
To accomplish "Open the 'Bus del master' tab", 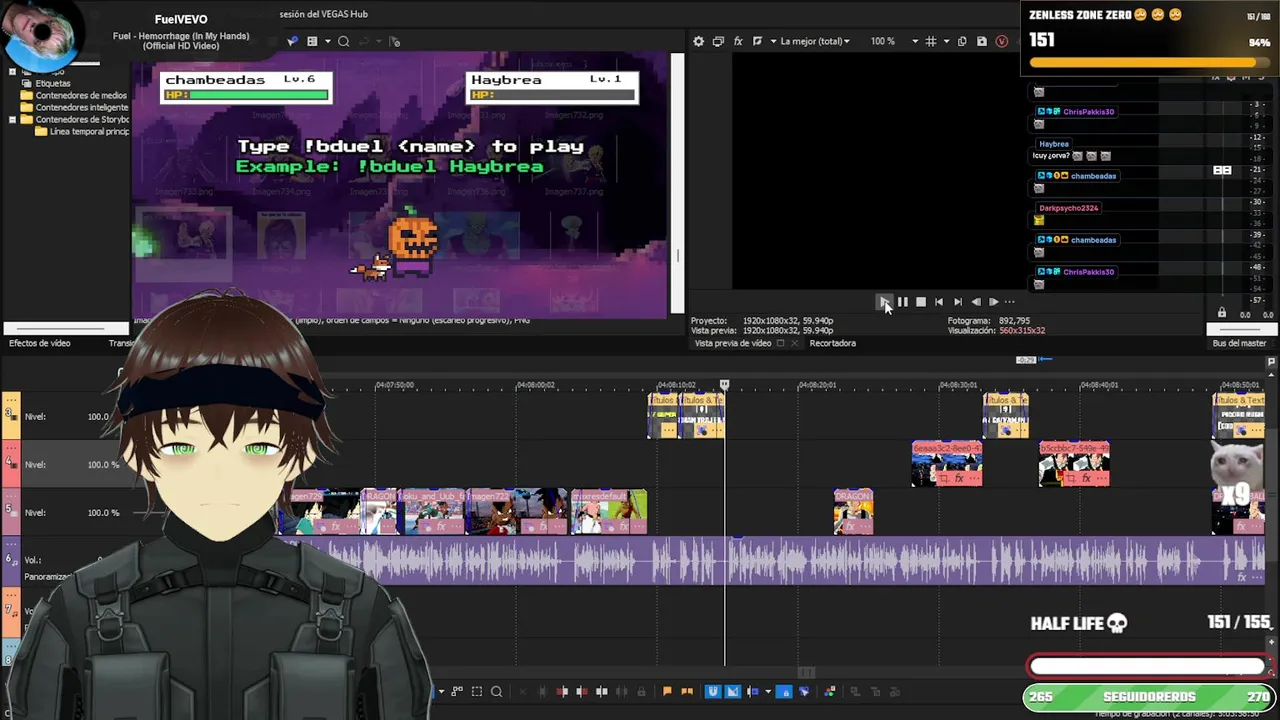I will tap(1239, 343).
